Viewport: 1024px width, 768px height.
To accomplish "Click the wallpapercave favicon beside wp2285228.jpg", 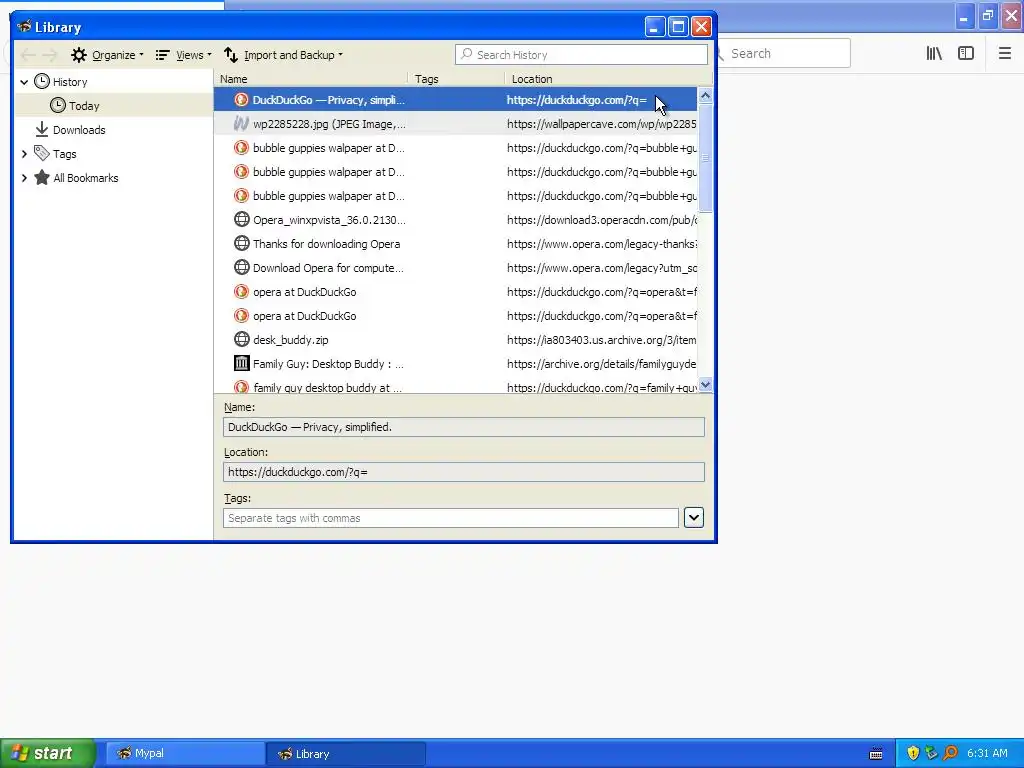I will coord(241,123).
